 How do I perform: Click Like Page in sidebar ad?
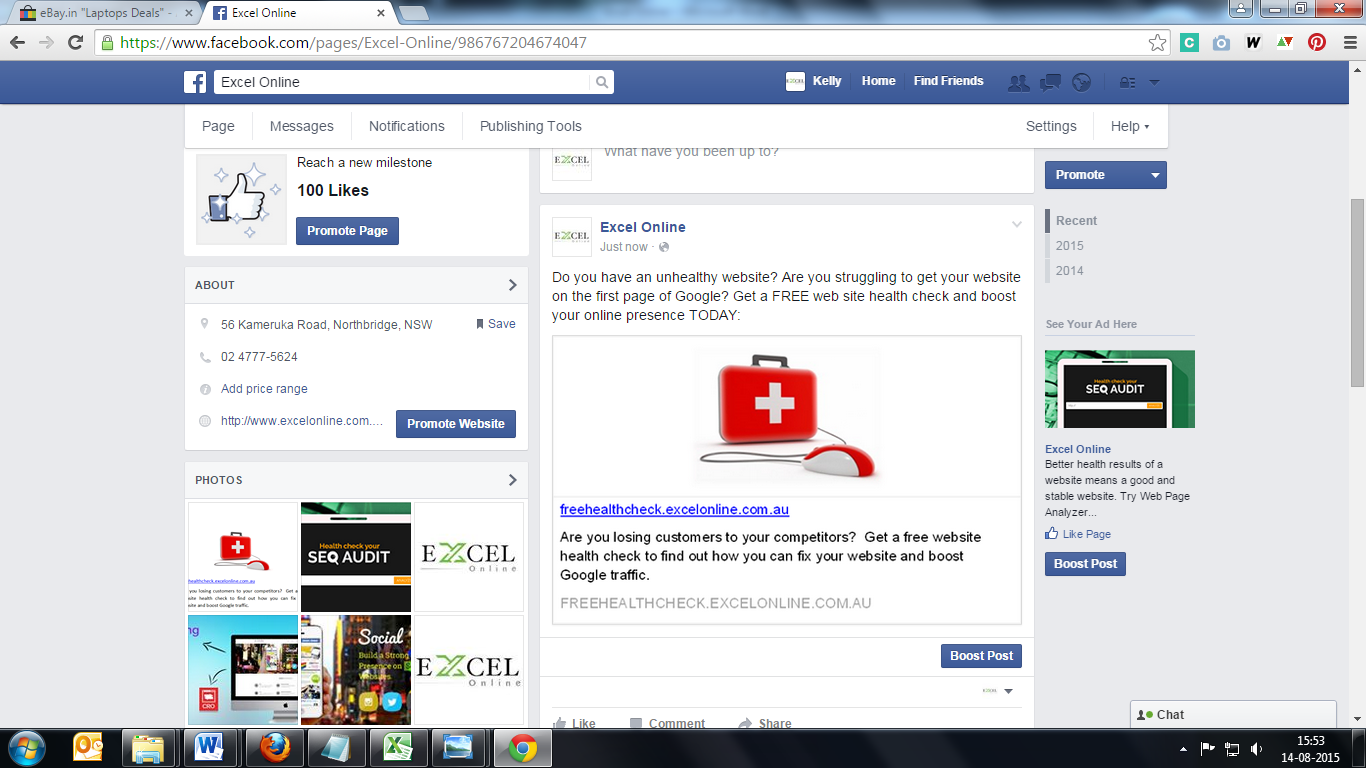[x=1078, y=534]
